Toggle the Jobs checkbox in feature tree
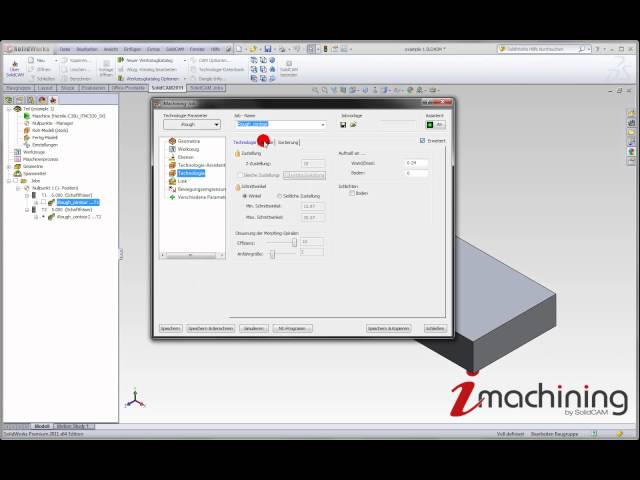This screenshot has width=640, height=480. [16, 180]
